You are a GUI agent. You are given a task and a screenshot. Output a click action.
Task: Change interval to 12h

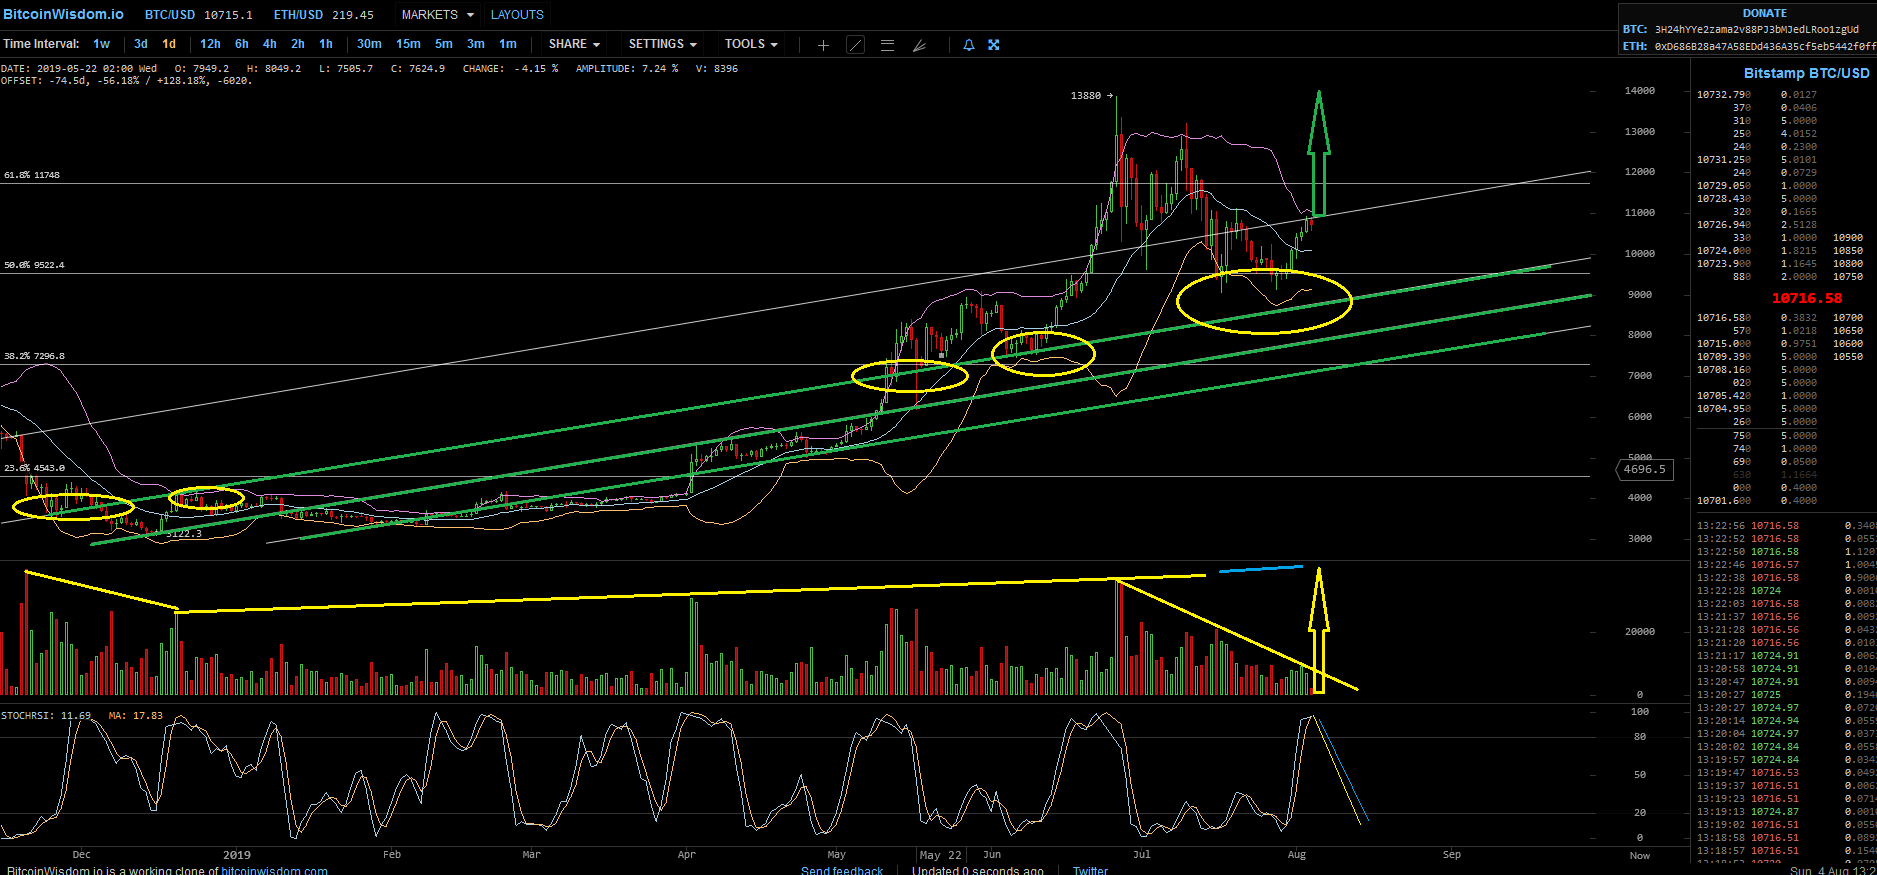click(x=210, y=44)
